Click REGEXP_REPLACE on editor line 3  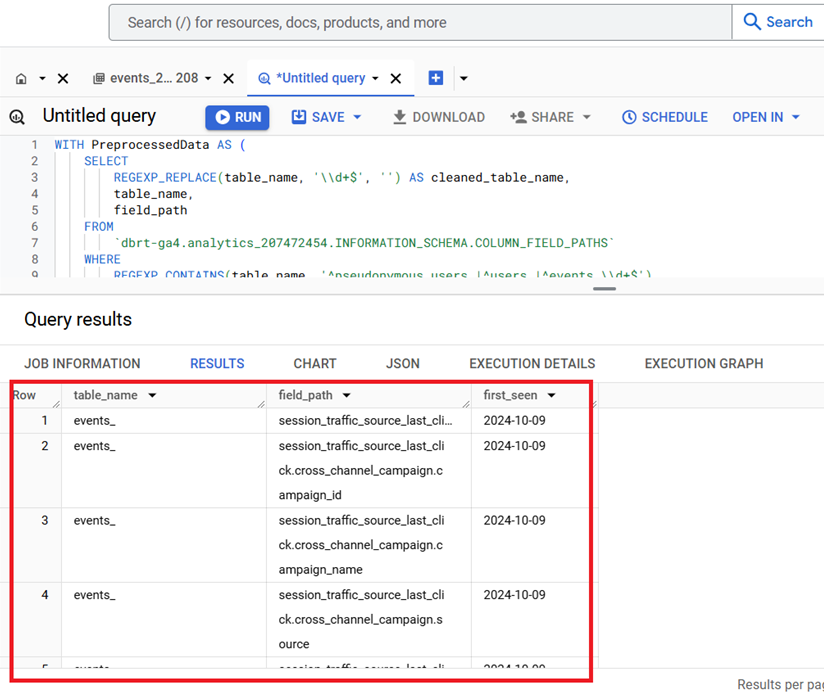[x=165, y=178]
